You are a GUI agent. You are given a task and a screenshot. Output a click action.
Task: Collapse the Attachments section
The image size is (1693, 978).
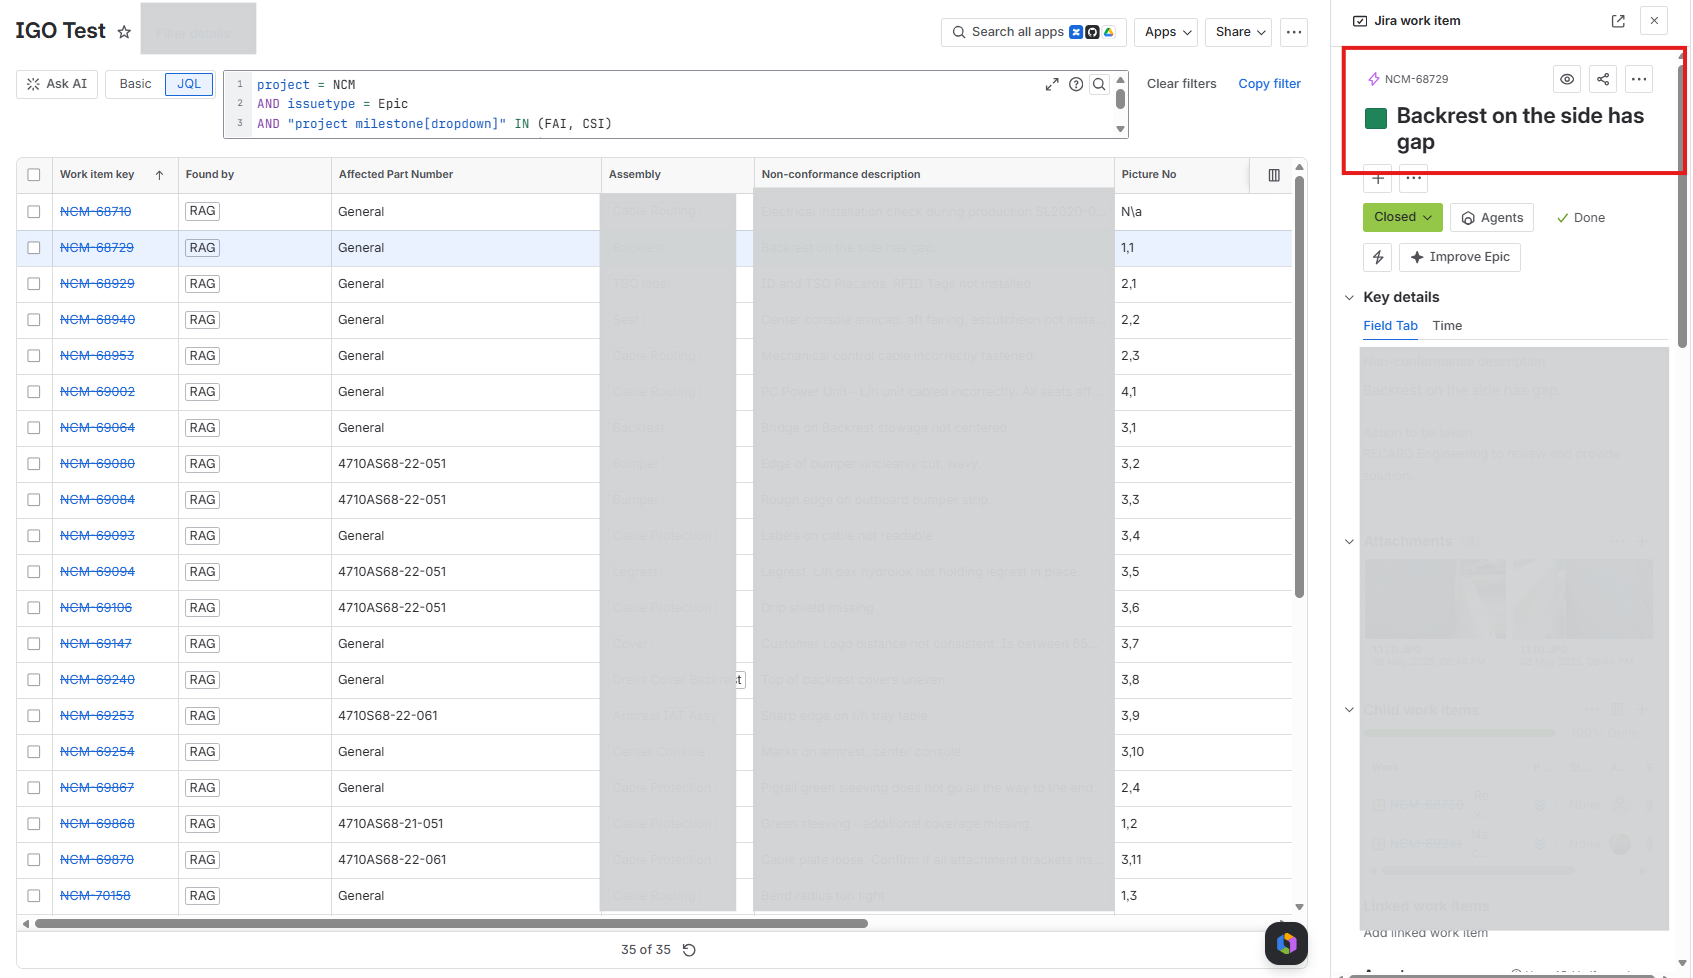1350,542
